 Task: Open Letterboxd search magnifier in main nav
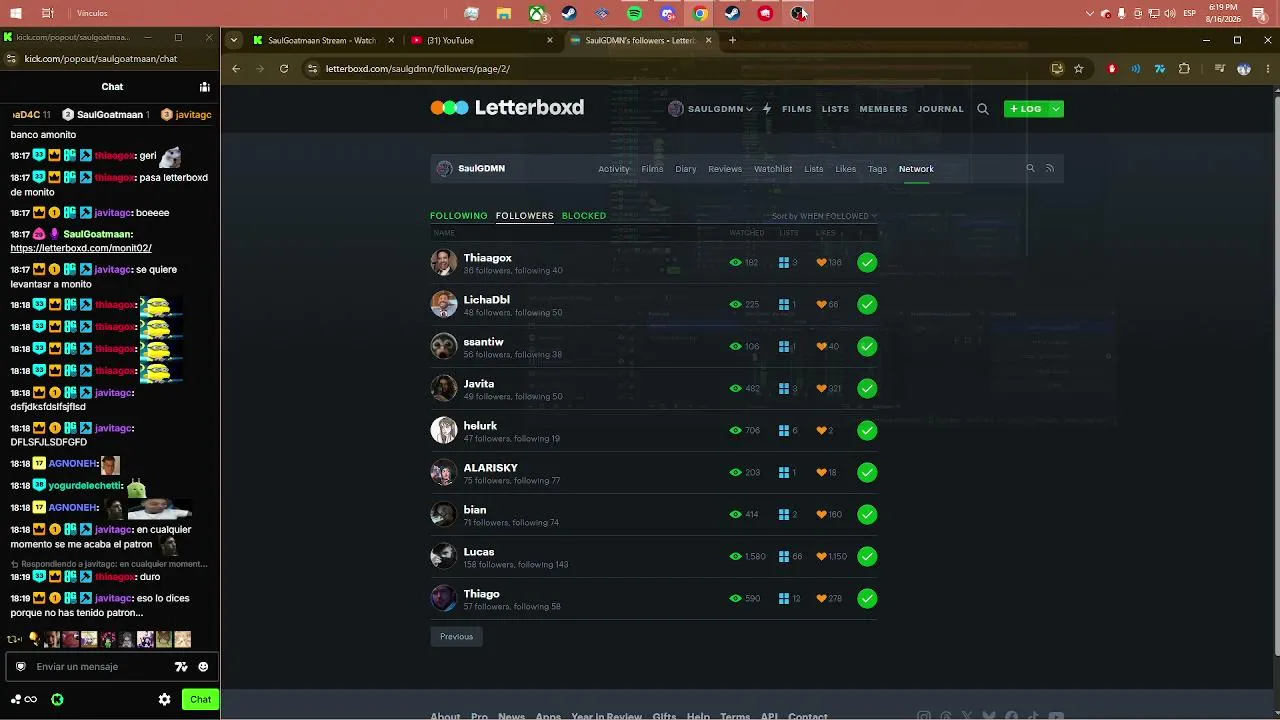click(983, 109)
